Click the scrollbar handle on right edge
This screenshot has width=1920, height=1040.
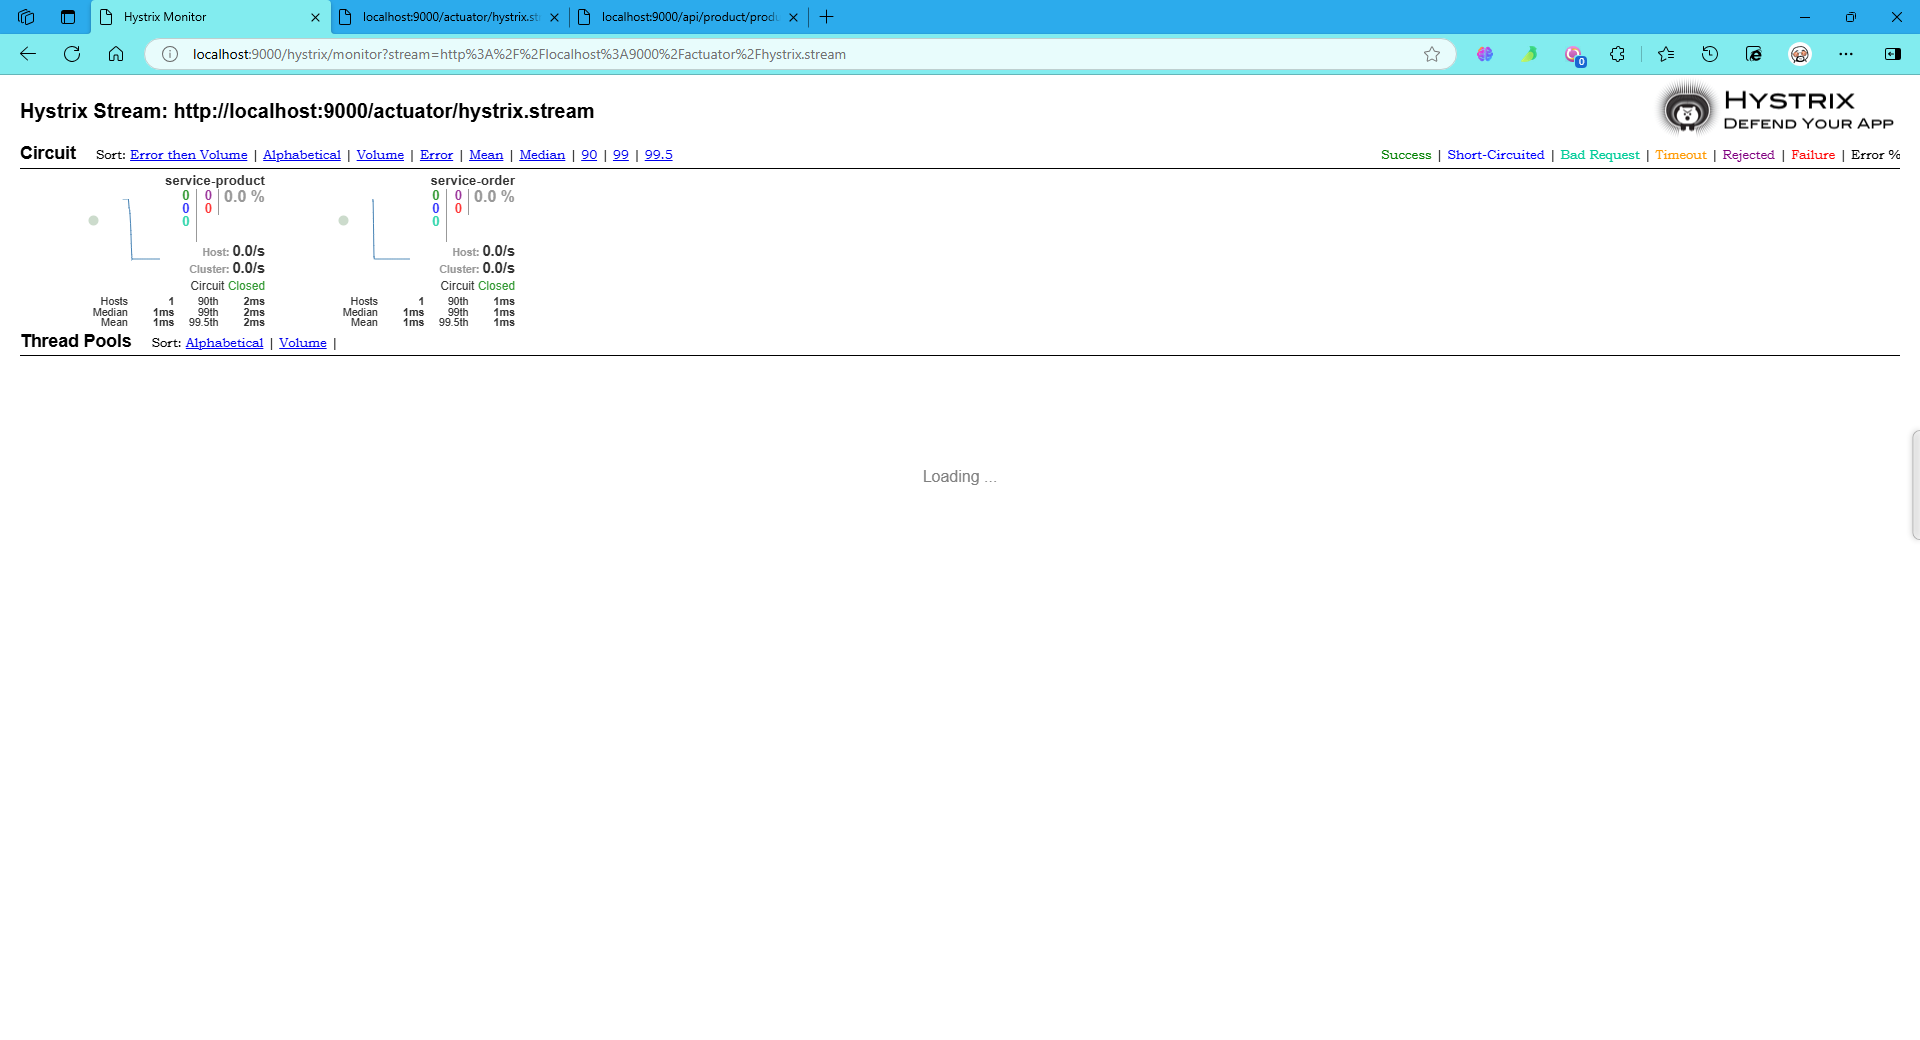pos(1915,485)
